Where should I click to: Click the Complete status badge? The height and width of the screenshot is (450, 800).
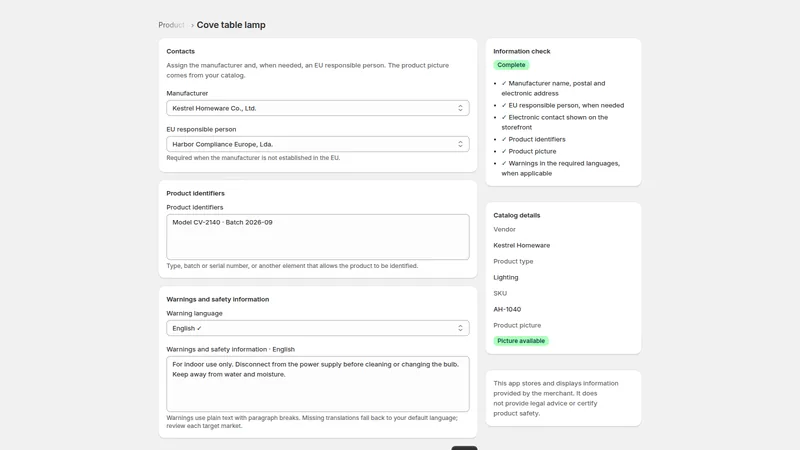click(x=511, y=65)
